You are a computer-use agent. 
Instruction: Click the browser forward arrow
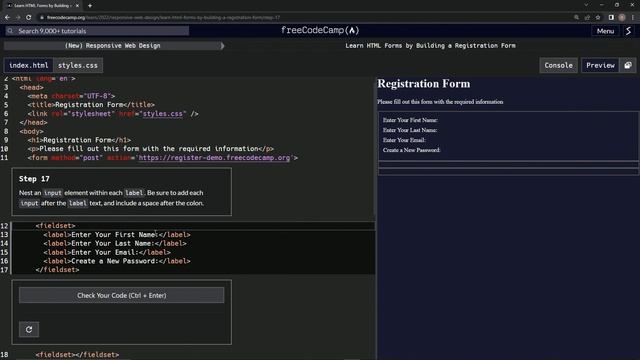click(x=18, y=18)
